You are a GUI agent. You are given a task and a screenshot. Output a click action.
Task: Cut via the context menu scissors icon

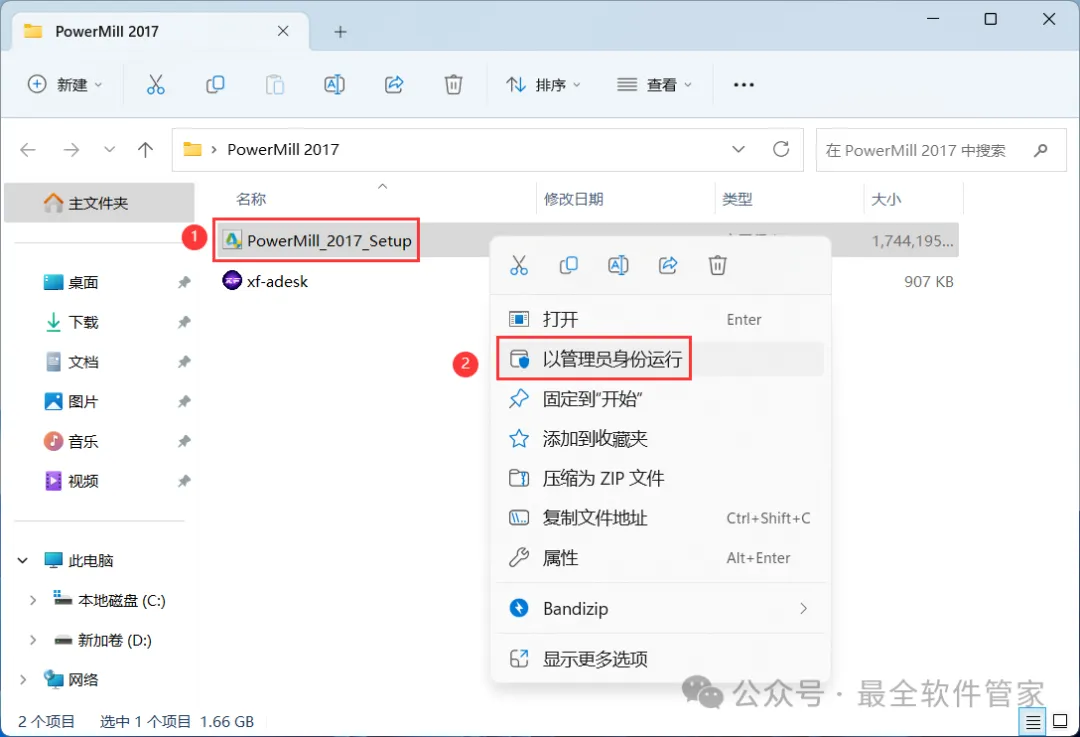pyautogui.click(x=519, y=265)
